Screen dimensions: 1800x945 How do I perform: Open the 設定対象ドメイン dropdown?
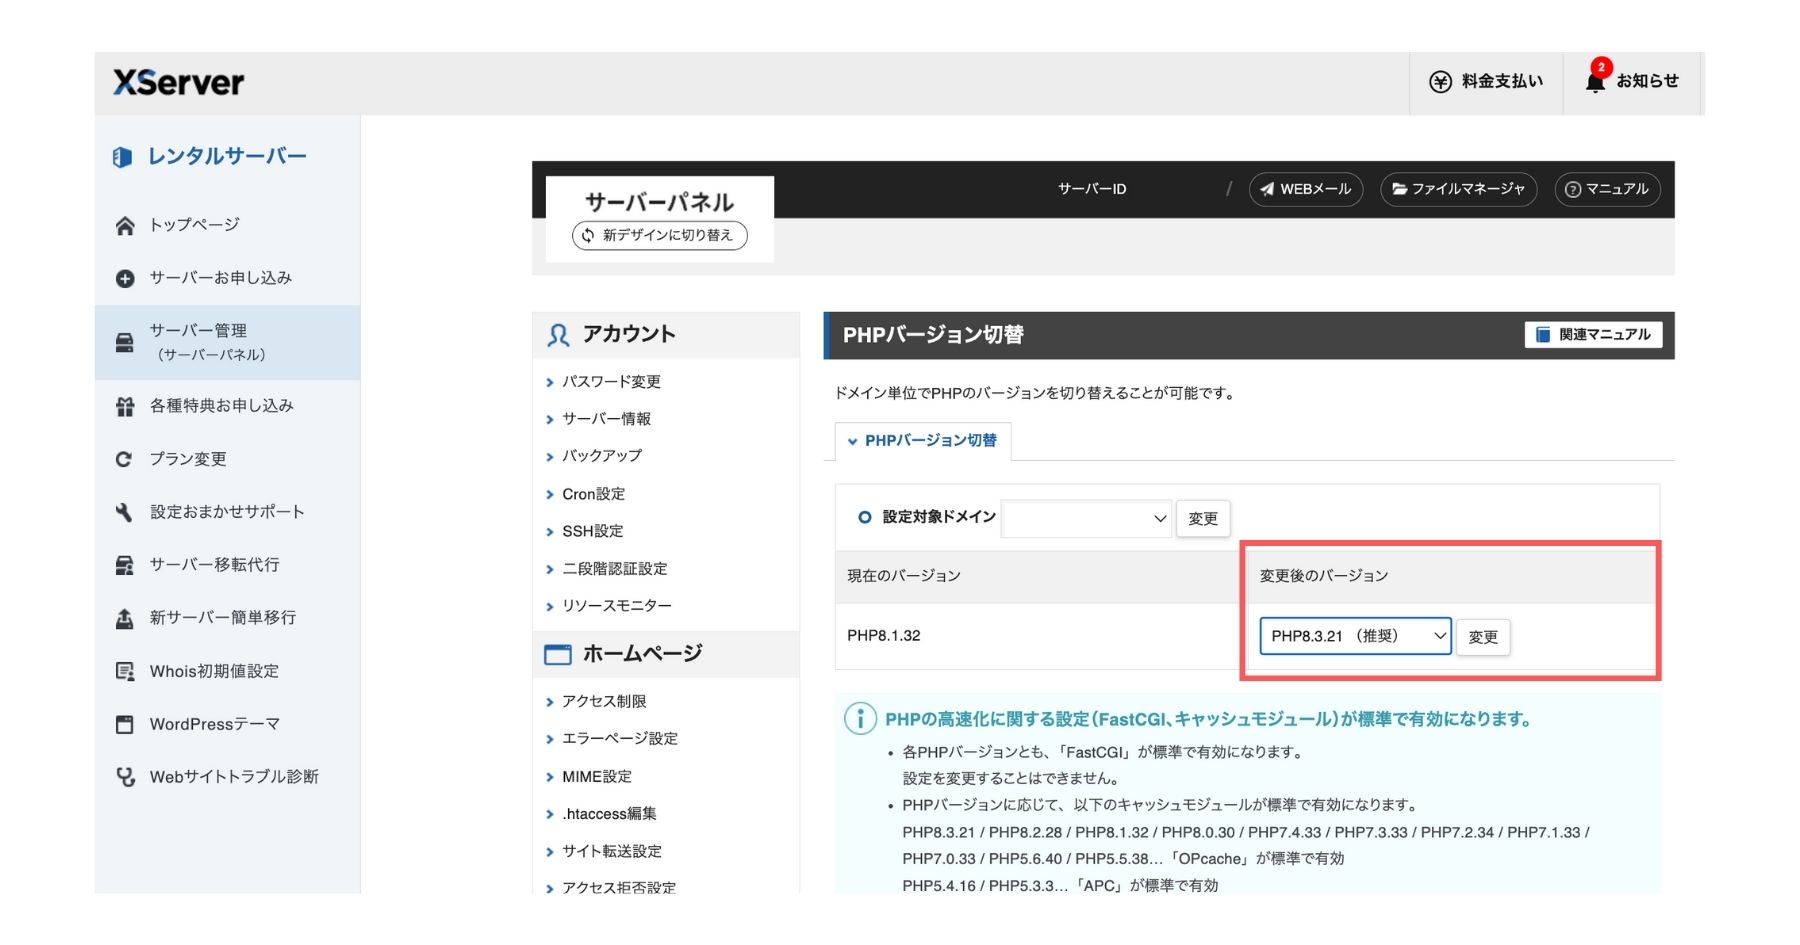[1087, 518]
